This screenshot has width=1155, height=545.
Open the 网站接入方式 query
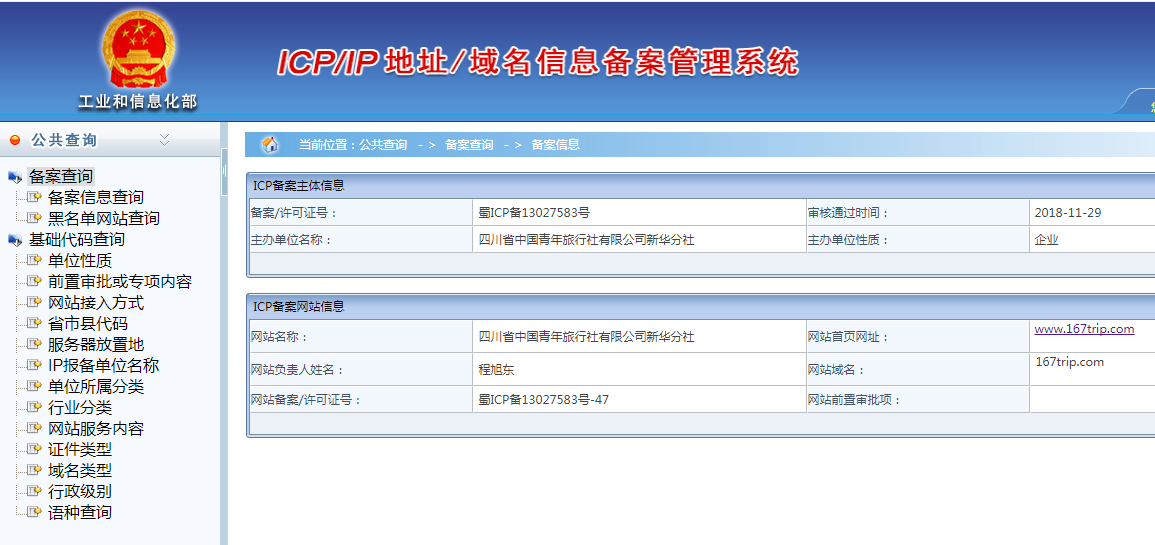(96, 303)
